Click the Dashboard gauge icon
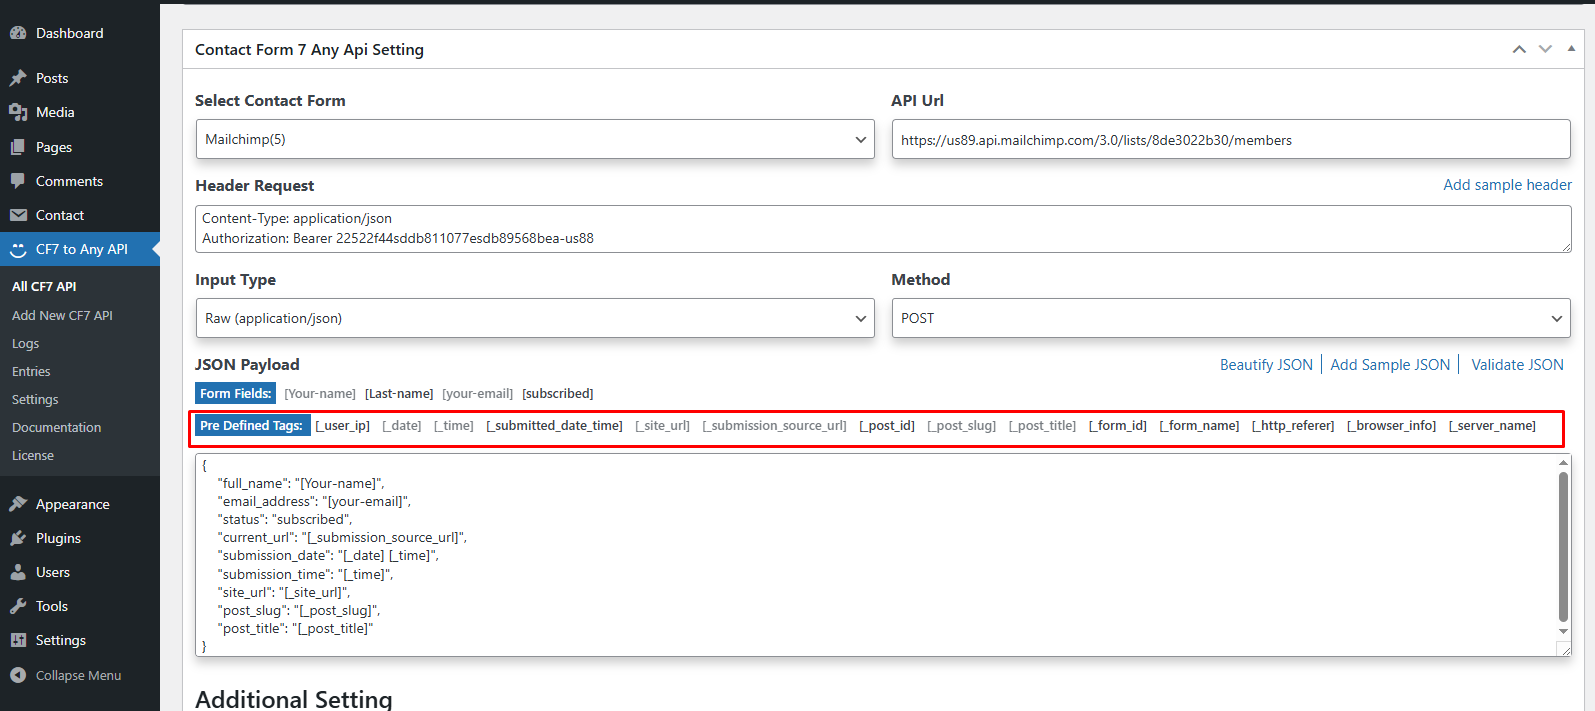 click(x=18, y=33)
